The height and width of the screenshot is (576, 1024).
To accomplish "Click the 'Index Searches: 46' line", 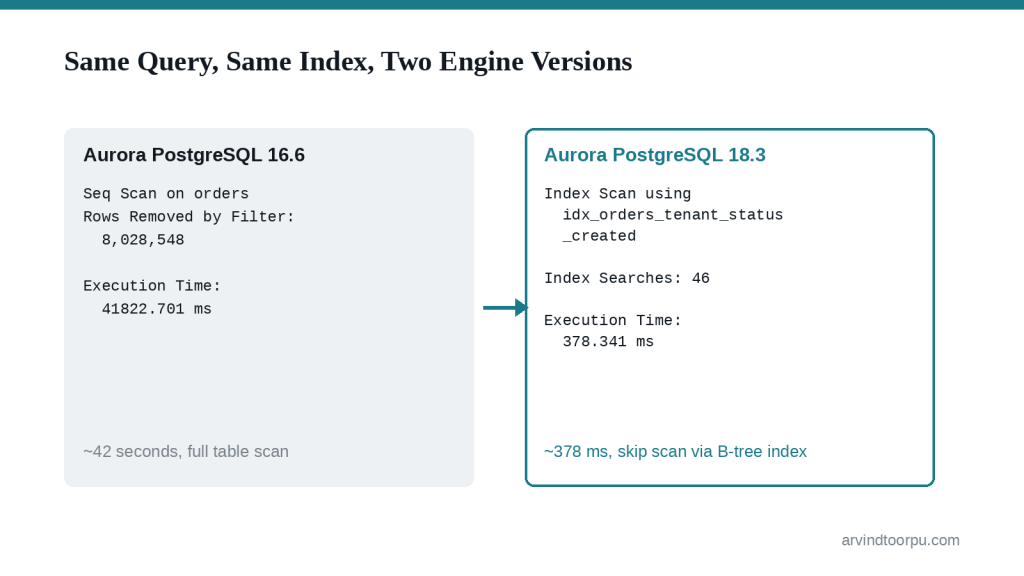I will (627, 278).
